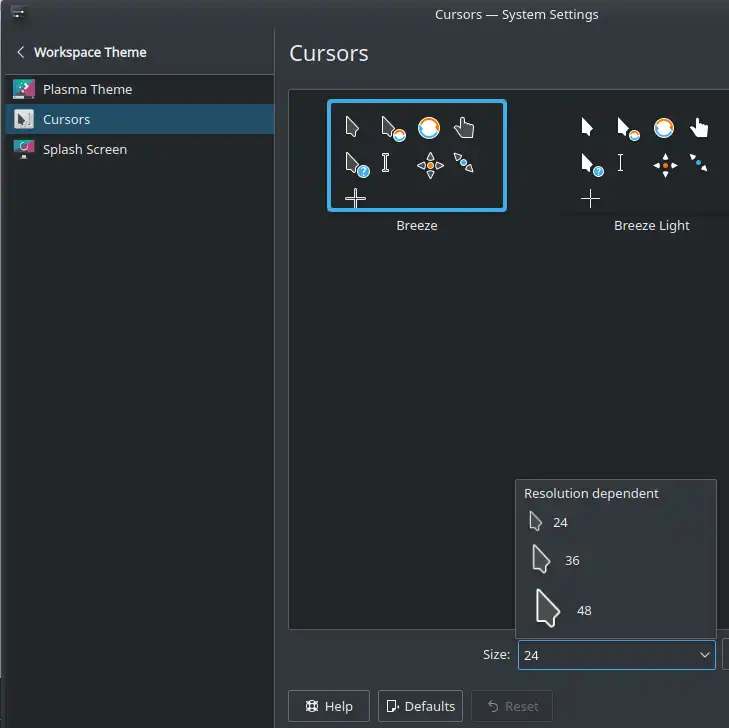Click Breeze Light diagonal resize preview
Image resolution: width=729 pixels, height=728 pixels.
[x=699, y=162]
